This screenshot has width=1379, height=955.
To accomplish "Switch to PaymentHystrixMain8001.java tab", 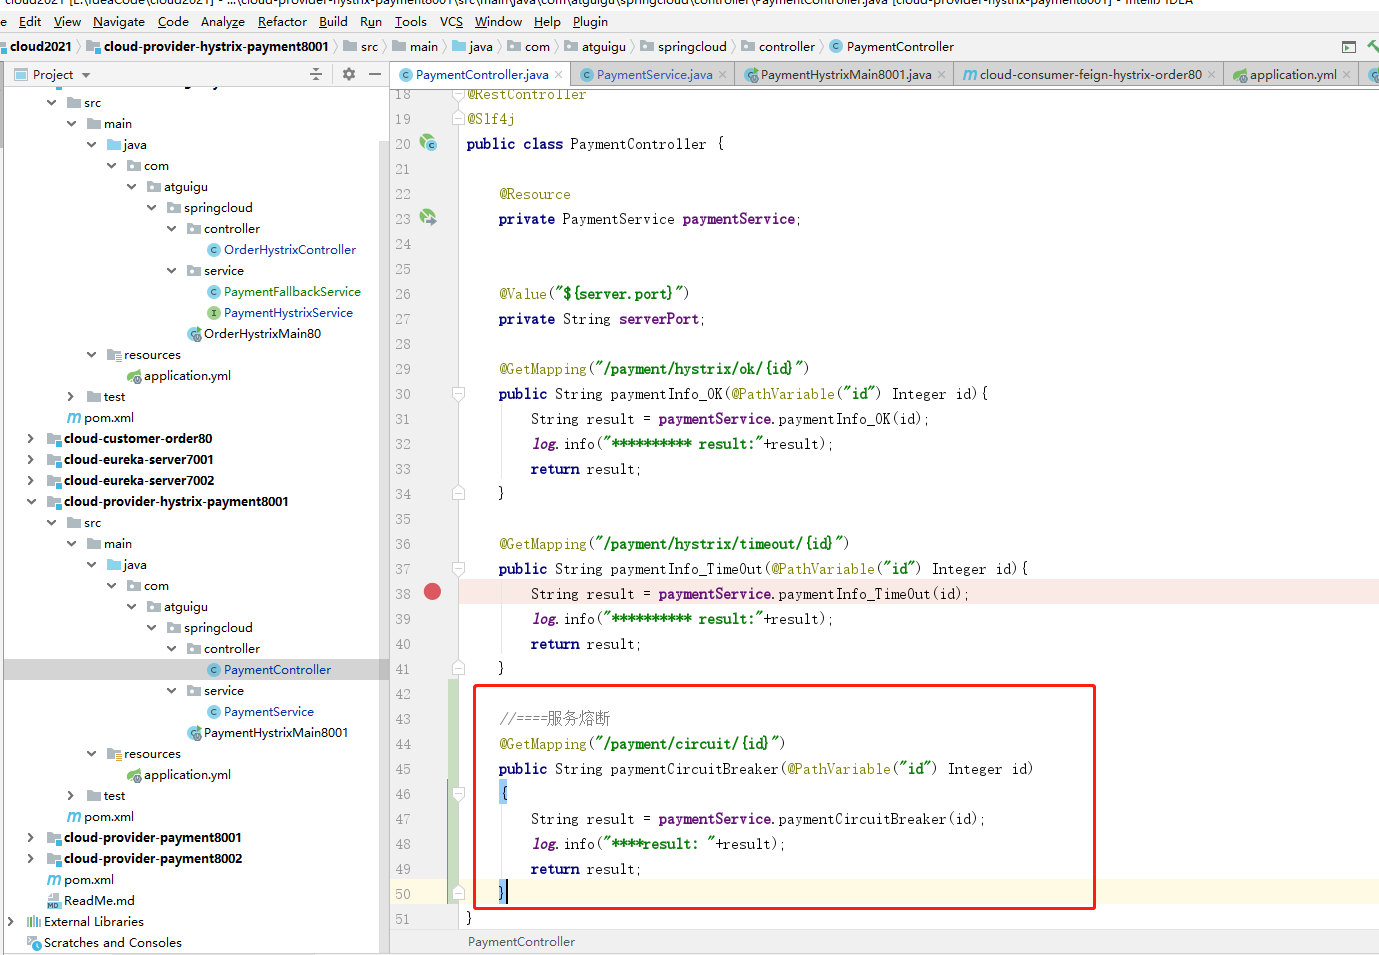I will pos(846,75).
